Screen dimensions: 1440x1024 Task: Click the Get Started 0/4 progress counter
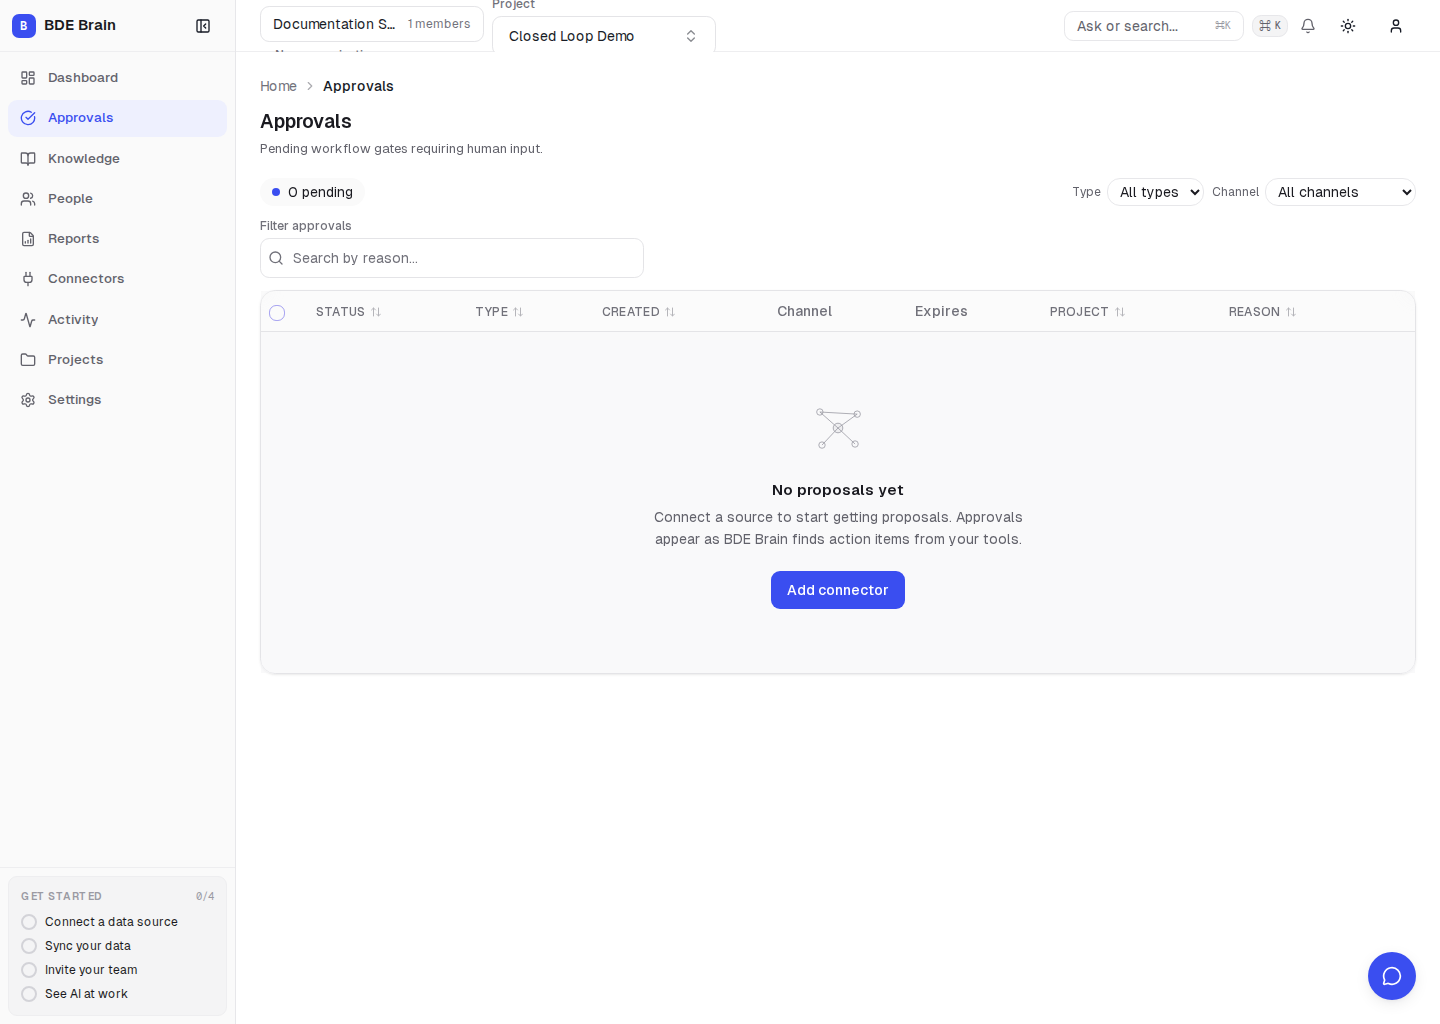tap(205, 896)
